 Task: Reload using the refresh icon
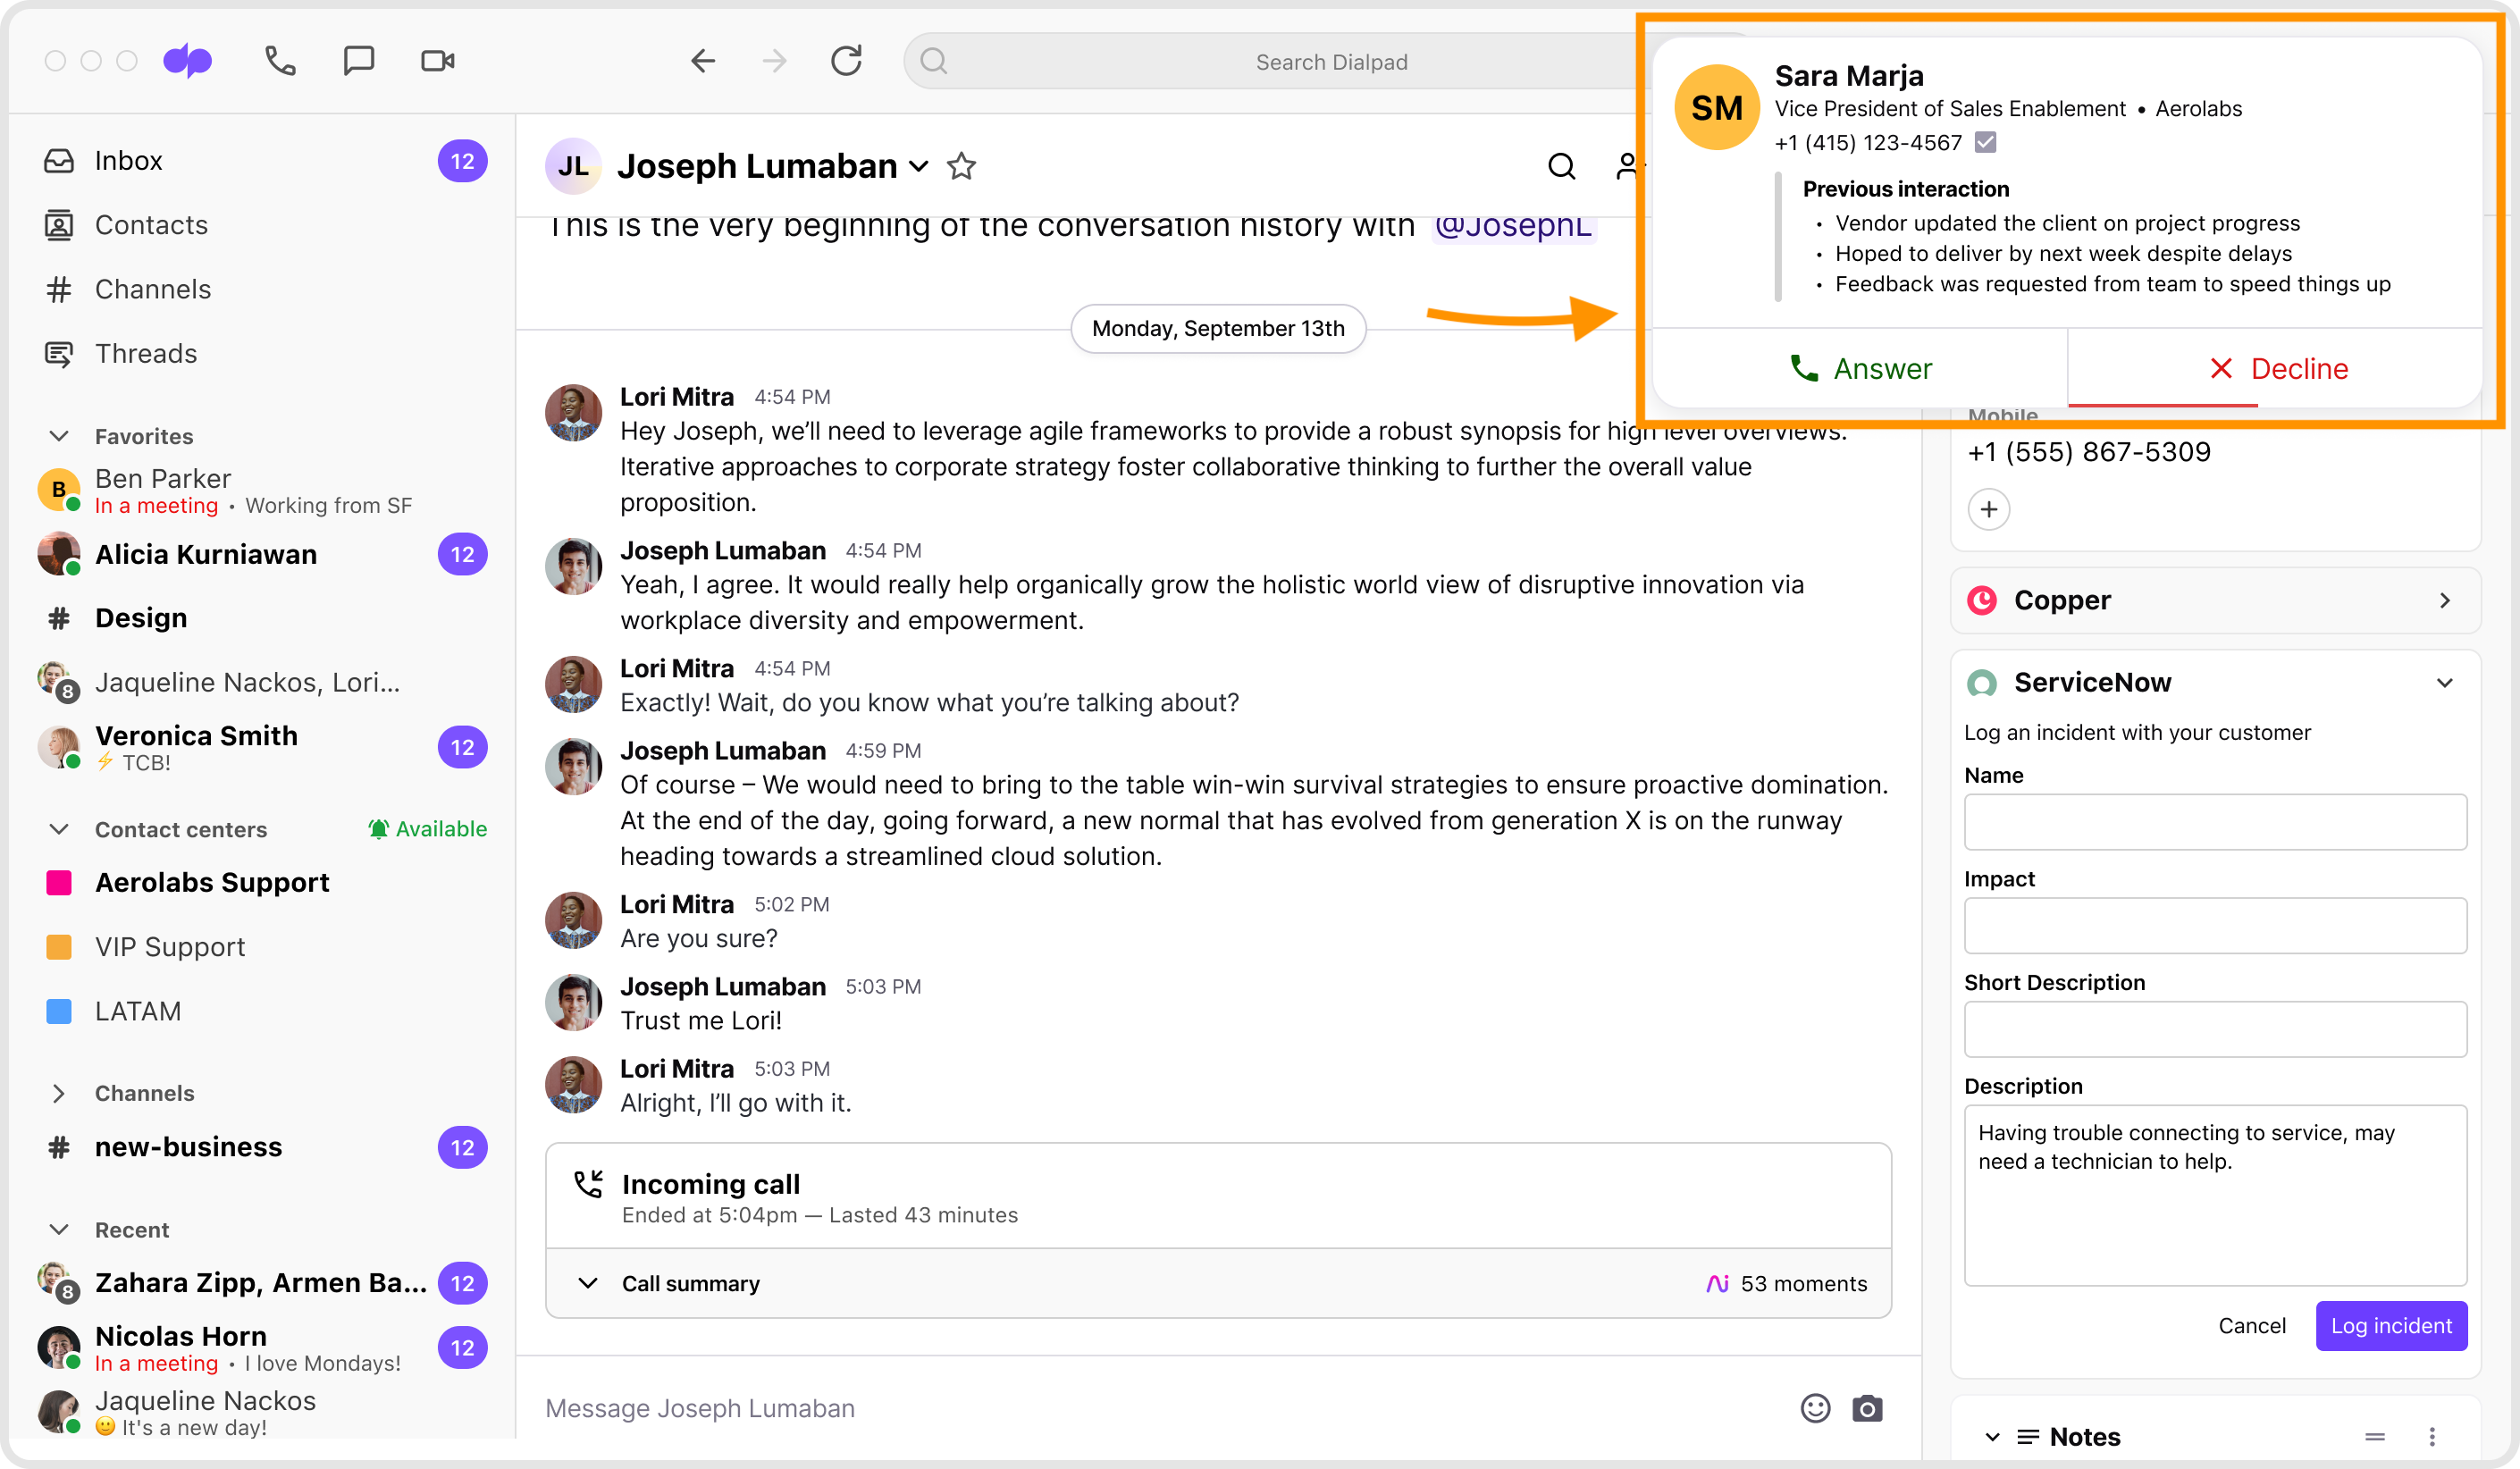[846, 61]
